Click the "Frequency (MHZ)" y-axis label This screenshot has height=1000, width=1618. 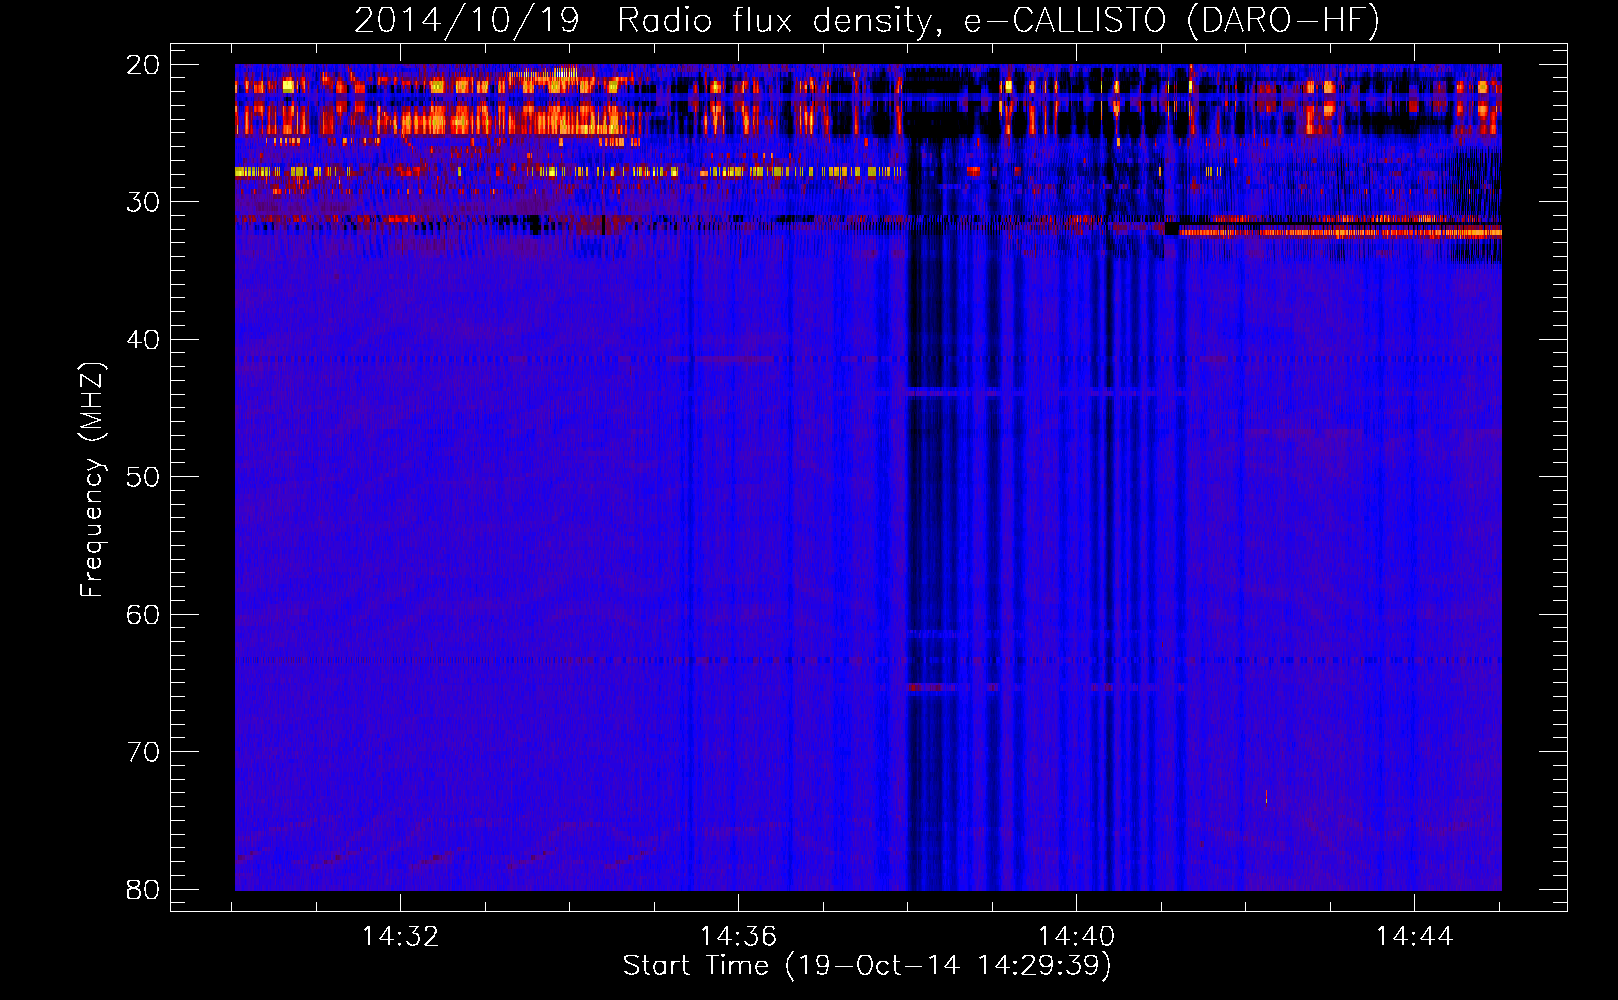[x=91, y=480]
